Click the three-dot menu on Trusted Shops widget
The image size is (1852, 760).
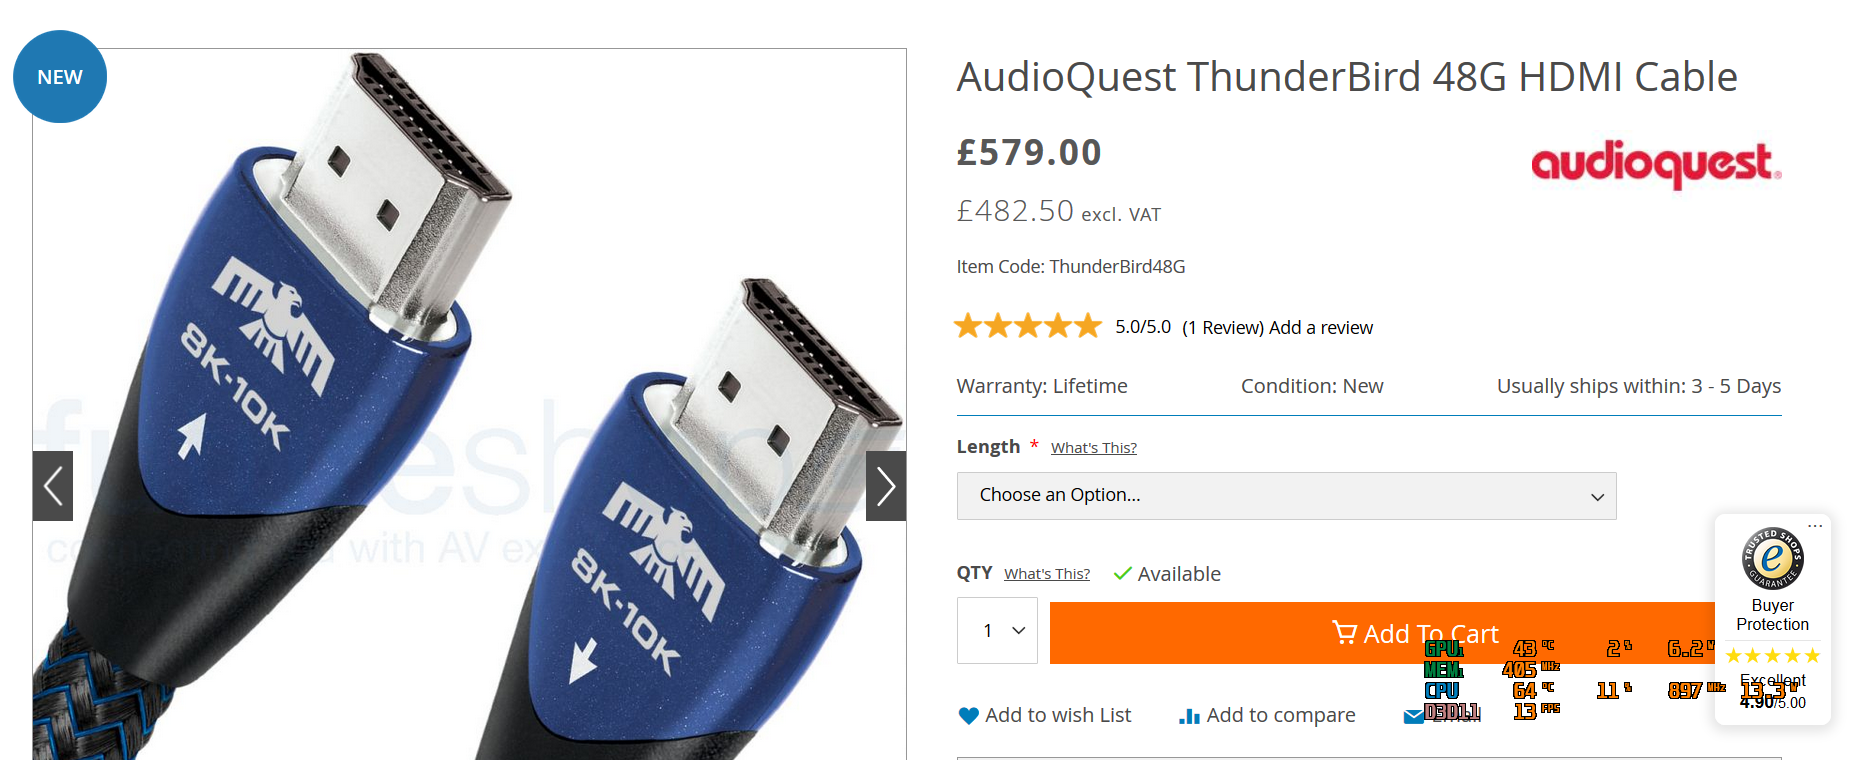tap(1815, 525)
